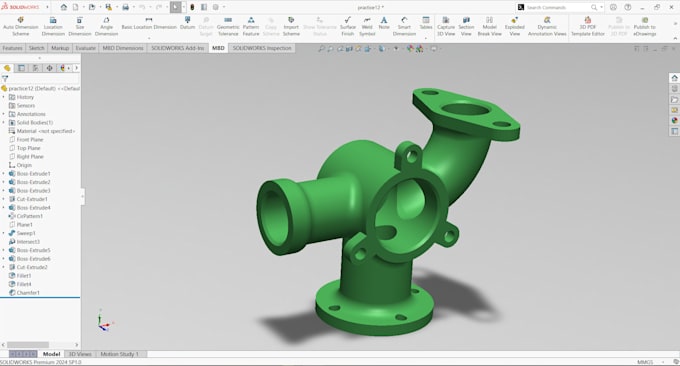Screen dimensions: 680x366
Task: Open the Save dropdown arrow
Action: coord(117,7)
